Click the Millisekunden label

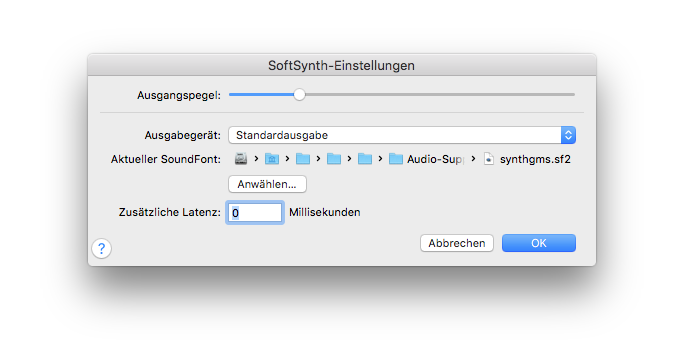324,212
